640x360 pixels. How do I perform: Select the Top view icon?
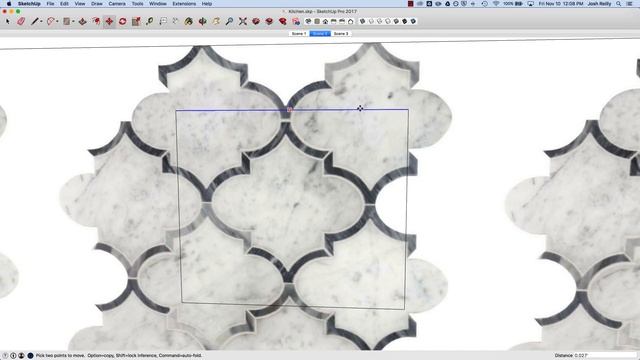pyautogui.click(x=317, y=21)
